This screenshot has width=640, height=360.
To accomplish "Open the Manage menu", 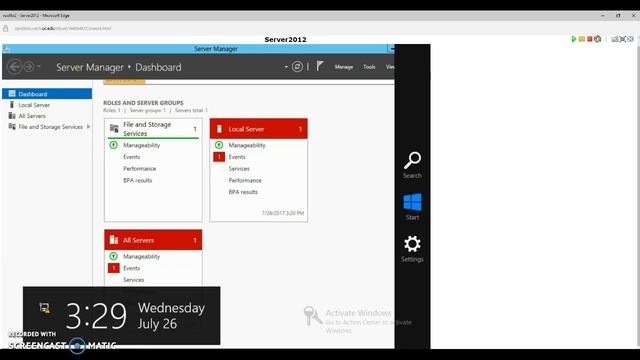I will [x=344, y=67].
